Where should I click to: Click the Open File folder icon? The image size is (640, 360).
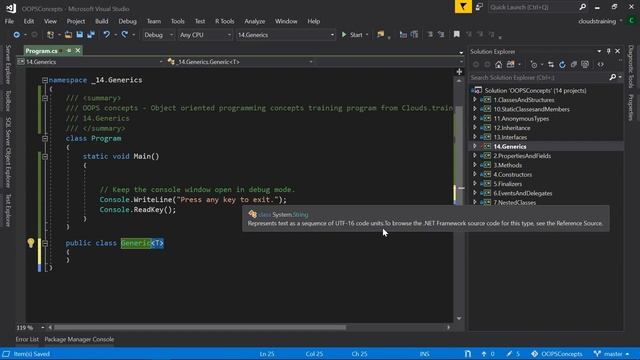pos(68,35)
